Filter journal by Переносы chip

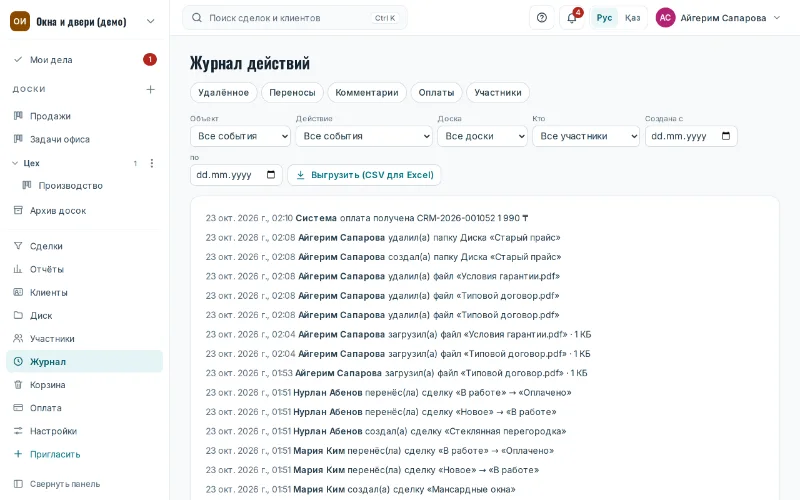click(x=292, y=92)
